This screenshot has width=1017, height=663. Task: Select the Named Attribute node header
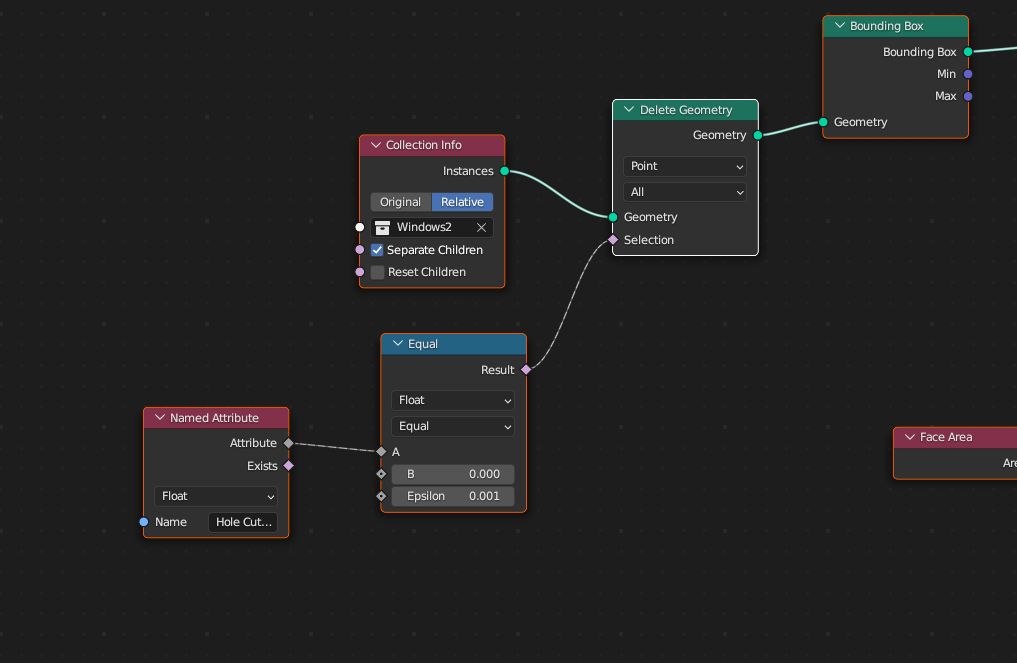pos(216,418)
